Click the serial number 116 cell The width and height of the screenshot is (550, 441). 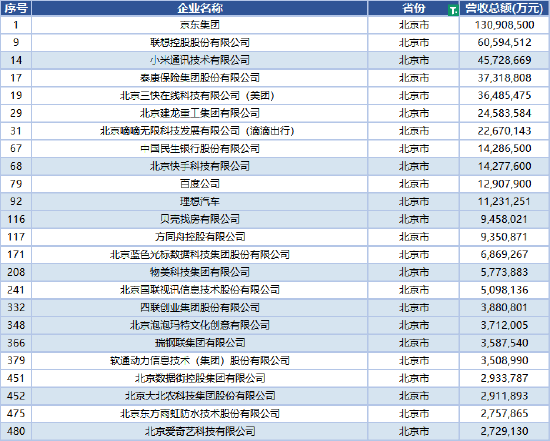pyautogui.click(x=16, y=219)
